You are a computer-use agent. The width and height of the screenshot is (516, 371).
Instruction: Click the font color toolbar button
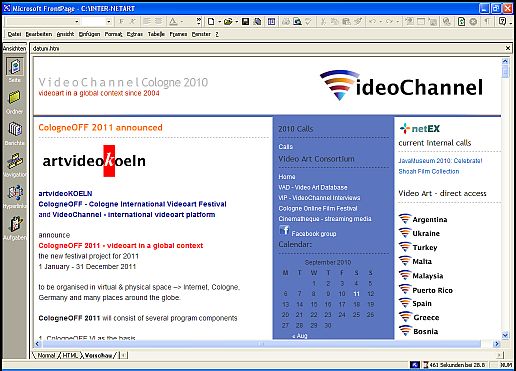click(173, 22)
